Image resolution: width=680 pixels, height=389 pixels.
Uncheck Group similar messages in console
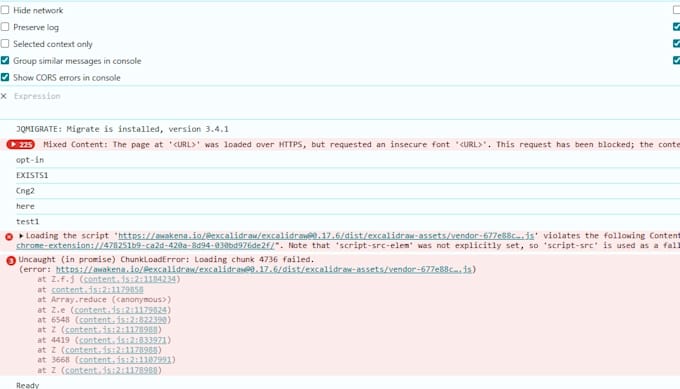[5, 61]
